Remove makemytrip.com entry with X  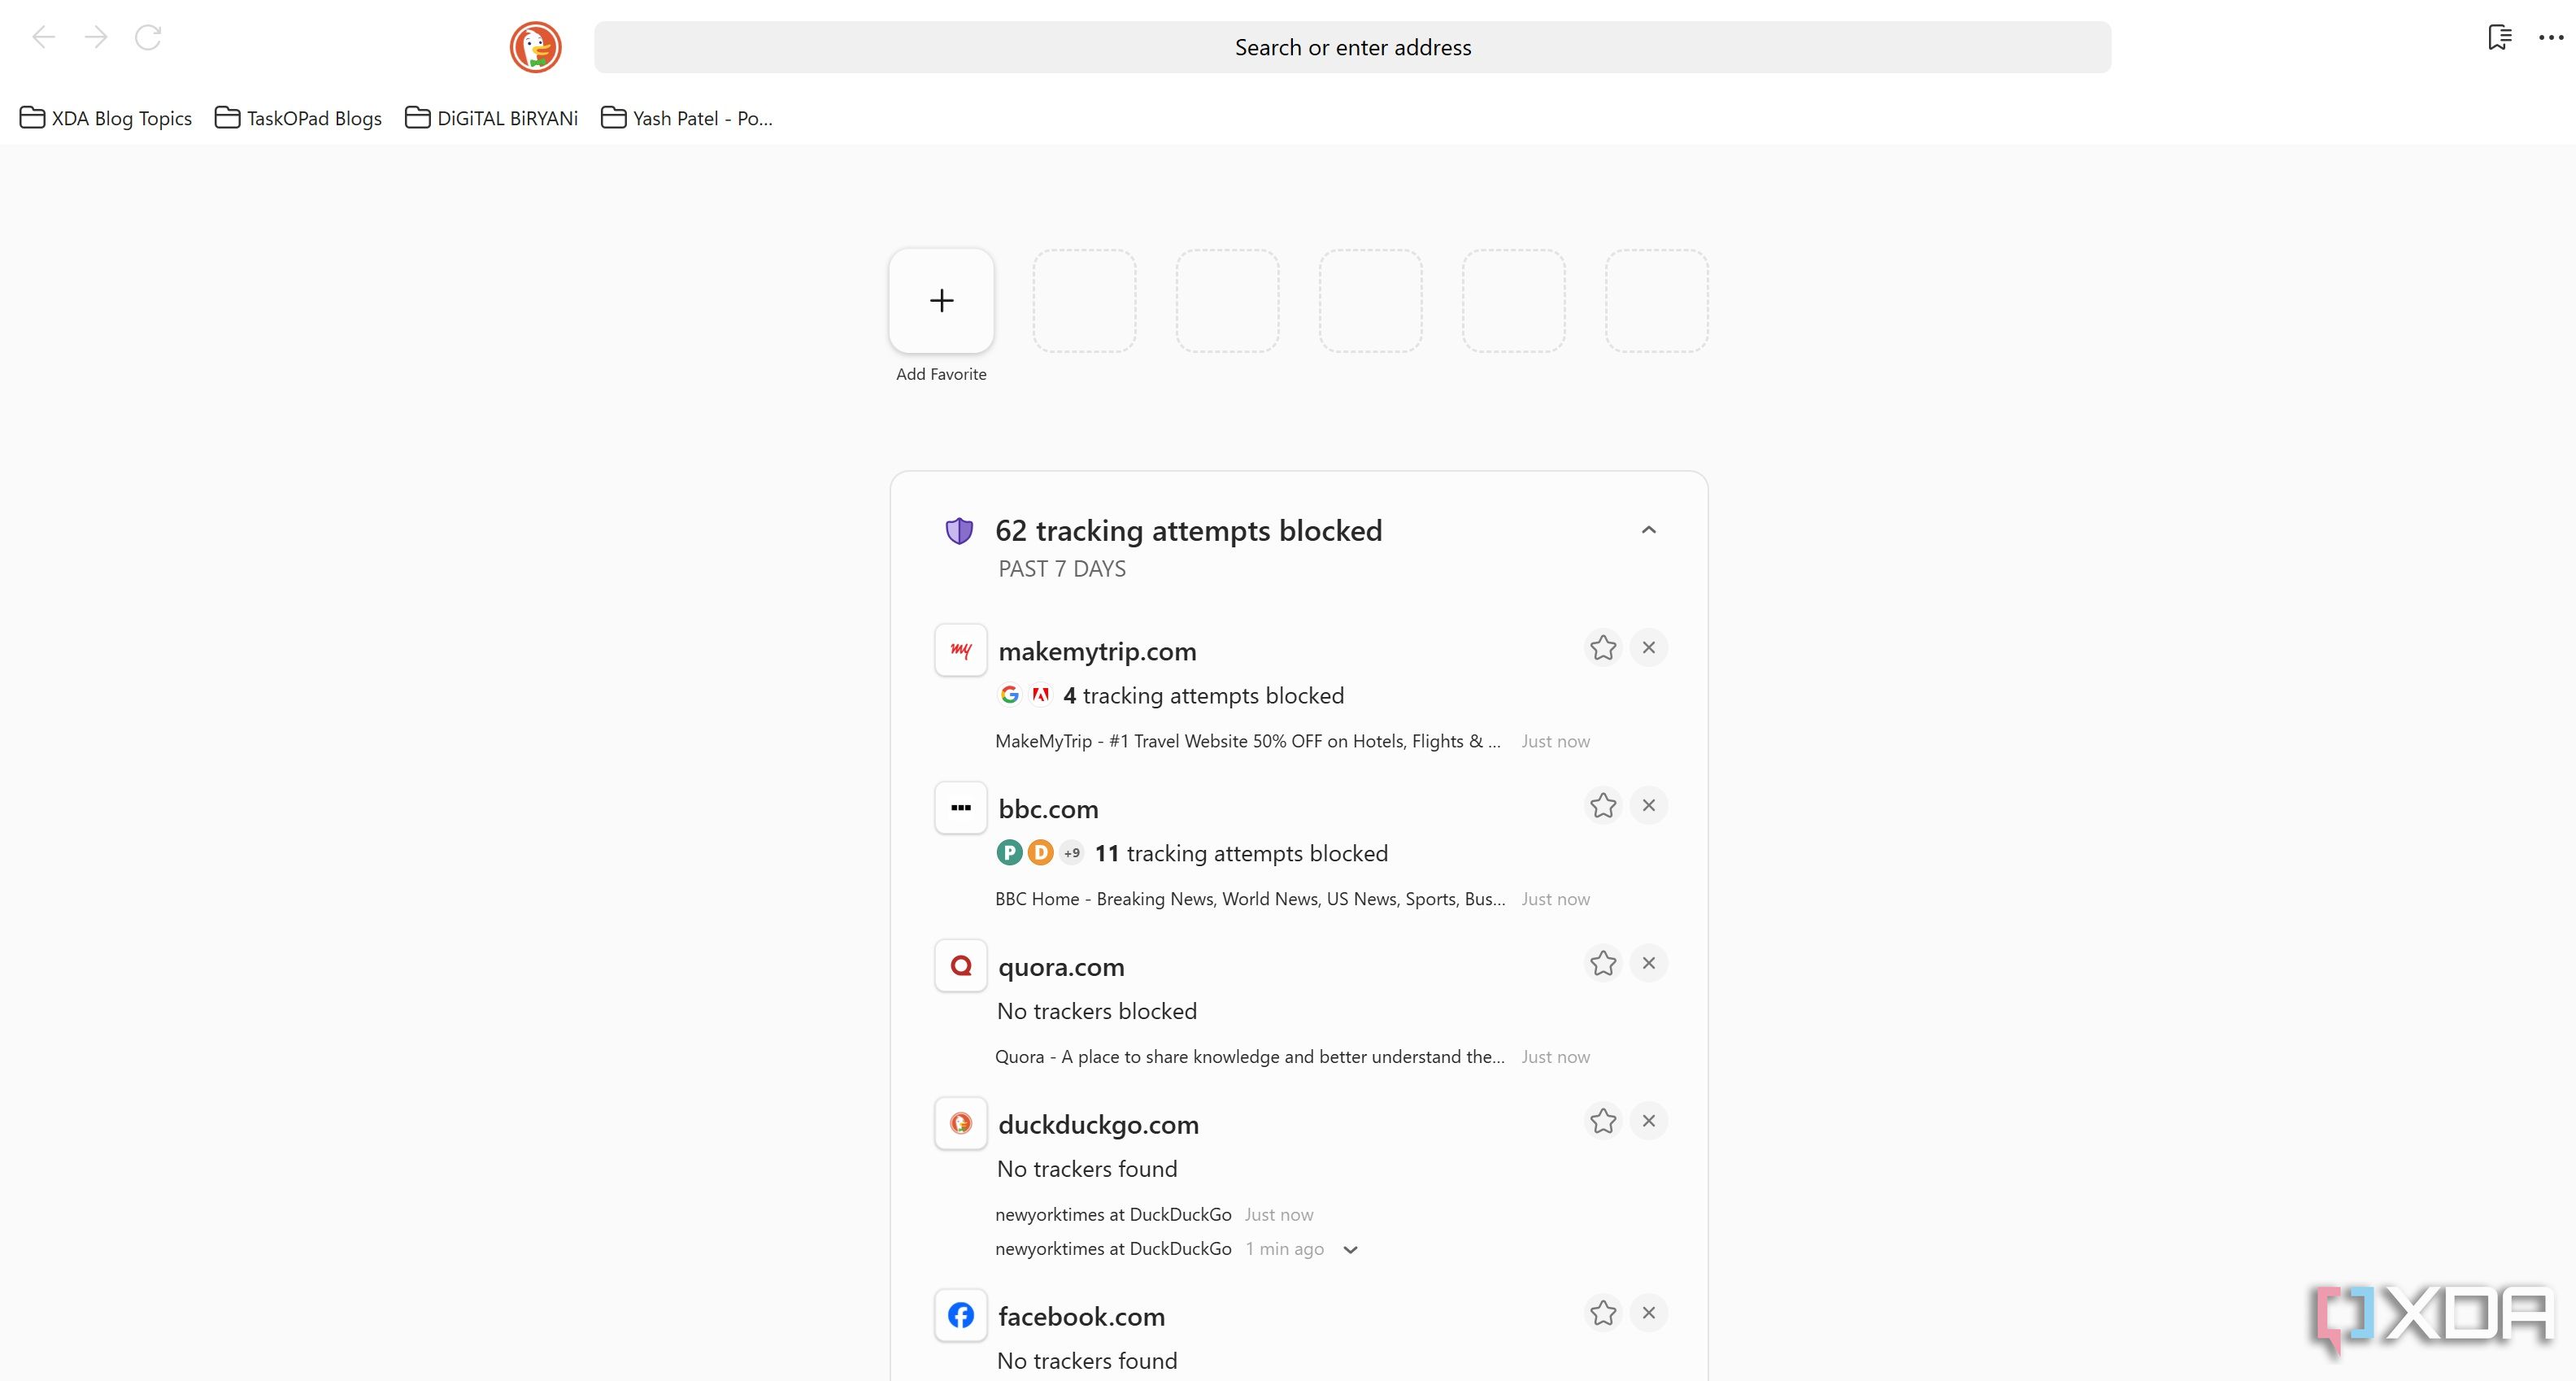click(1649, 648)
